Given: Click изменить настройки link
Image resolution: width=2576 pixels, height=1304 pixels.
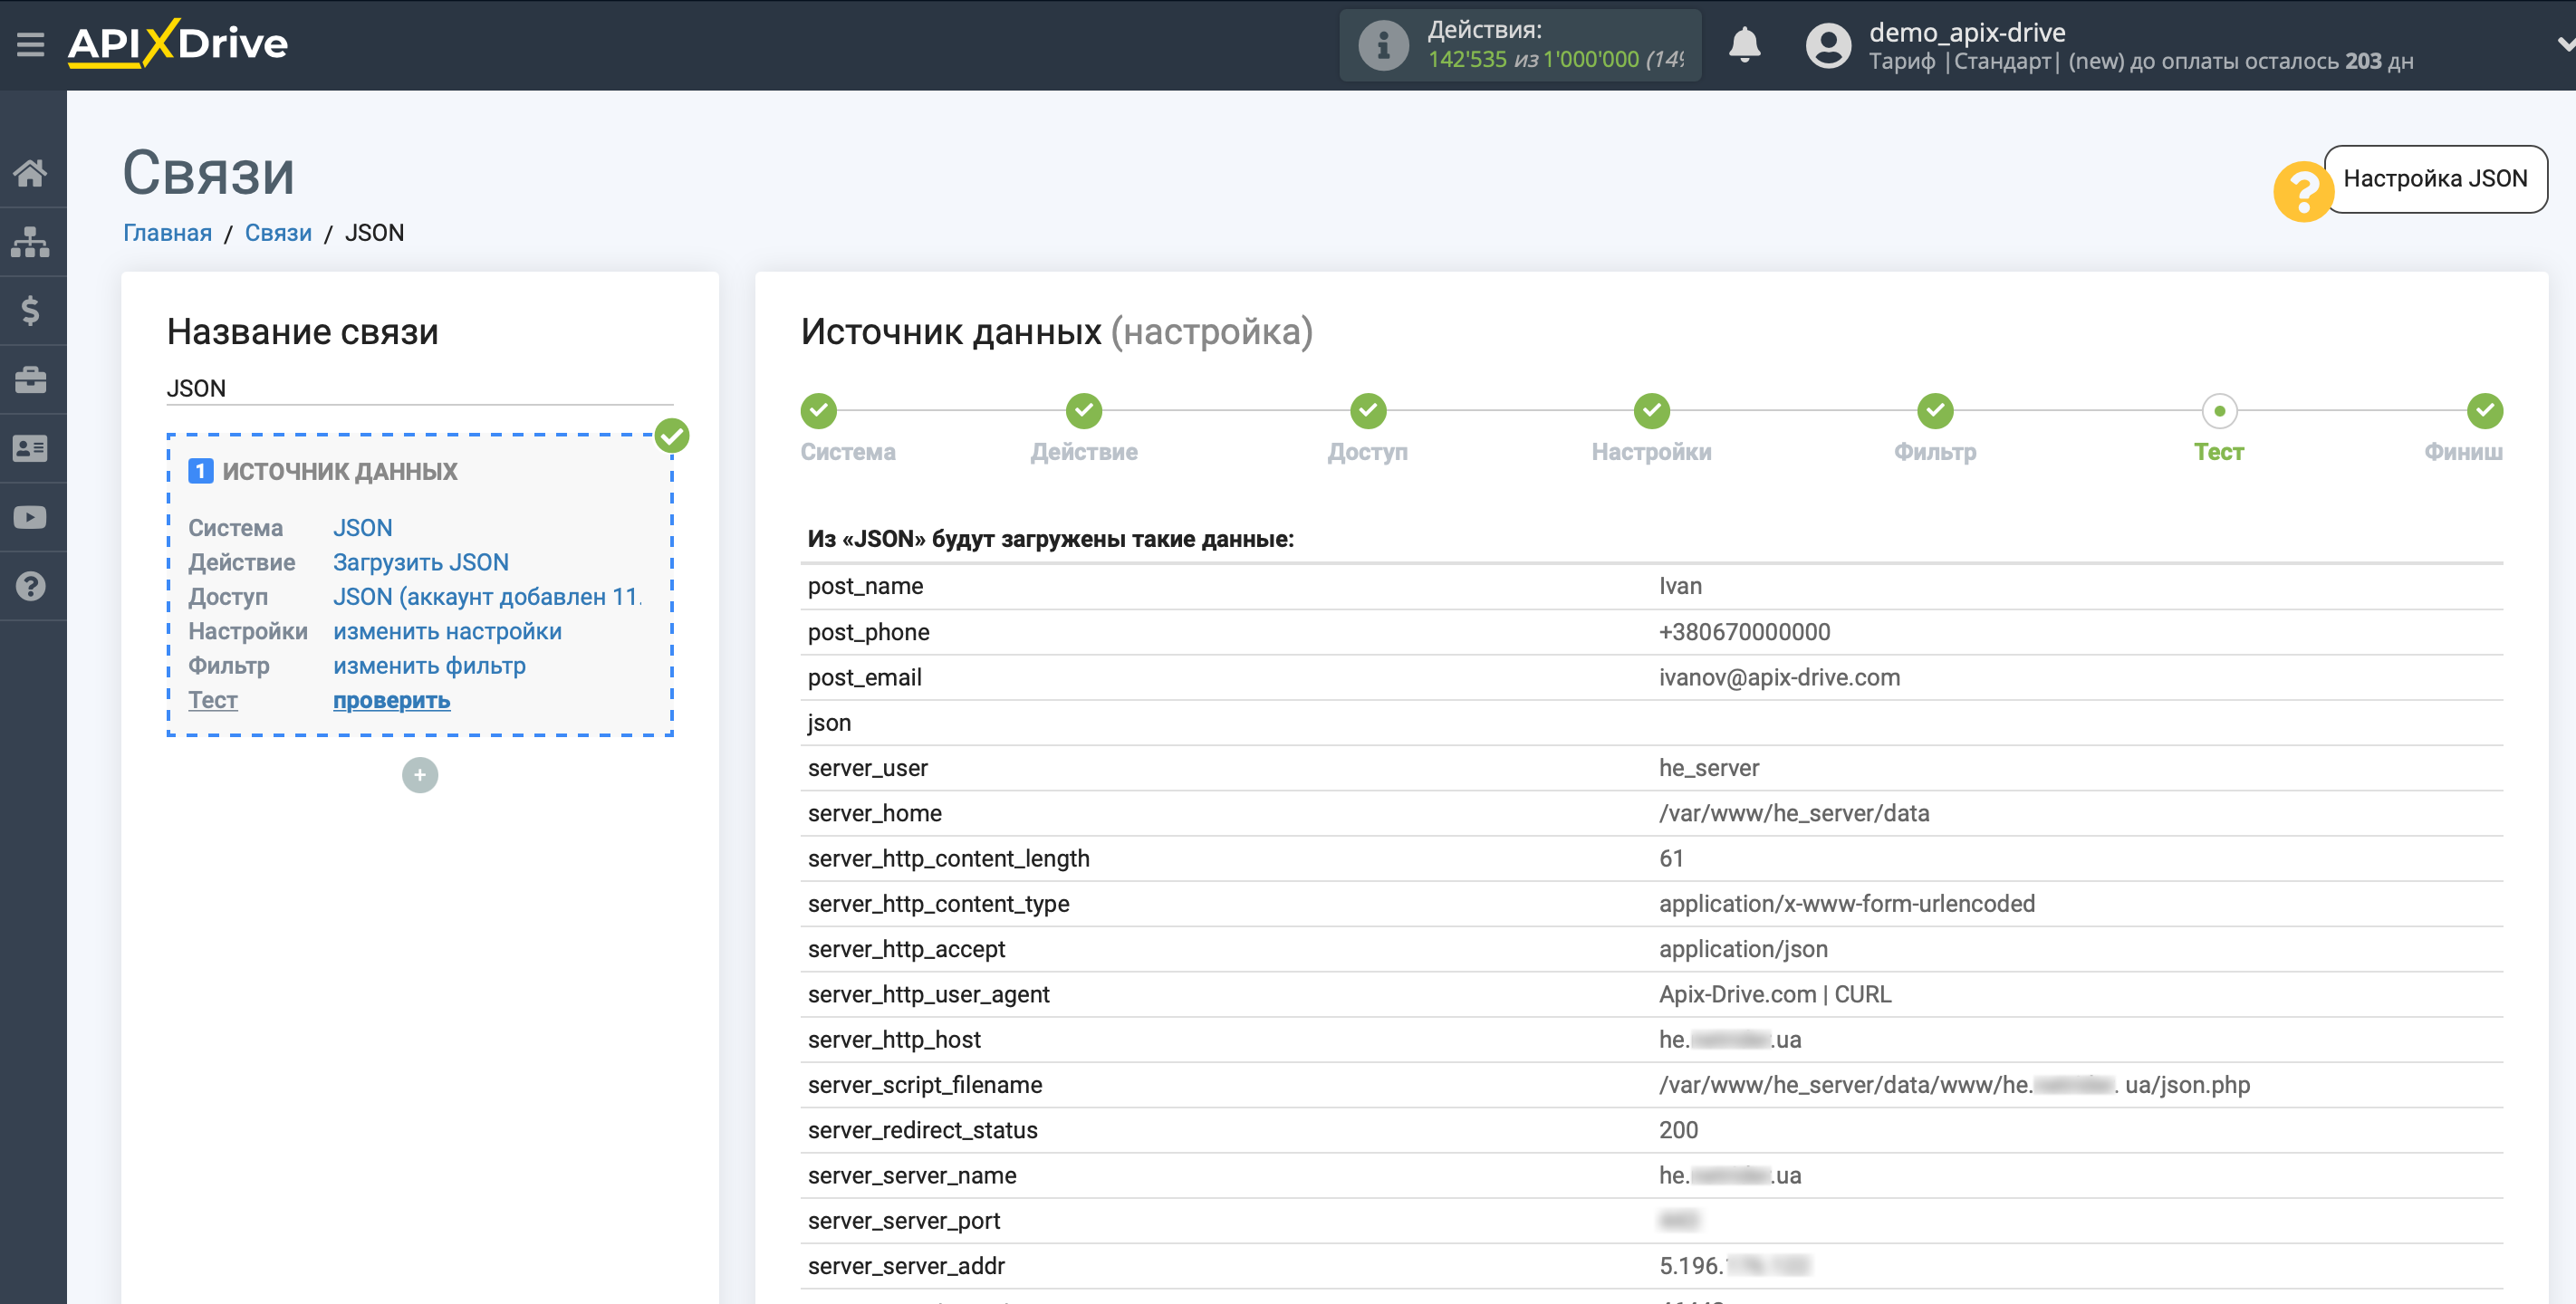Looking at the screenshot, I should tap(447, 632).
